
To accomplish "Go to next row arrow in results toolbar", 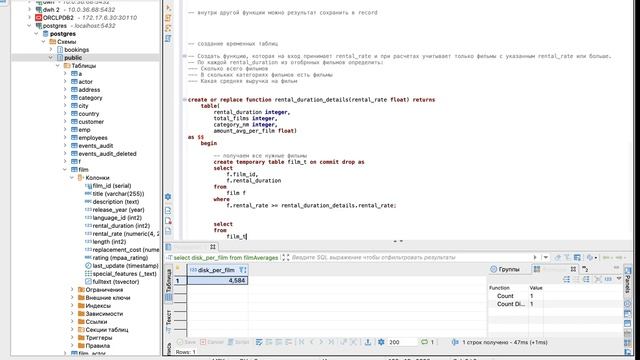I will click(x=321, y=342).
